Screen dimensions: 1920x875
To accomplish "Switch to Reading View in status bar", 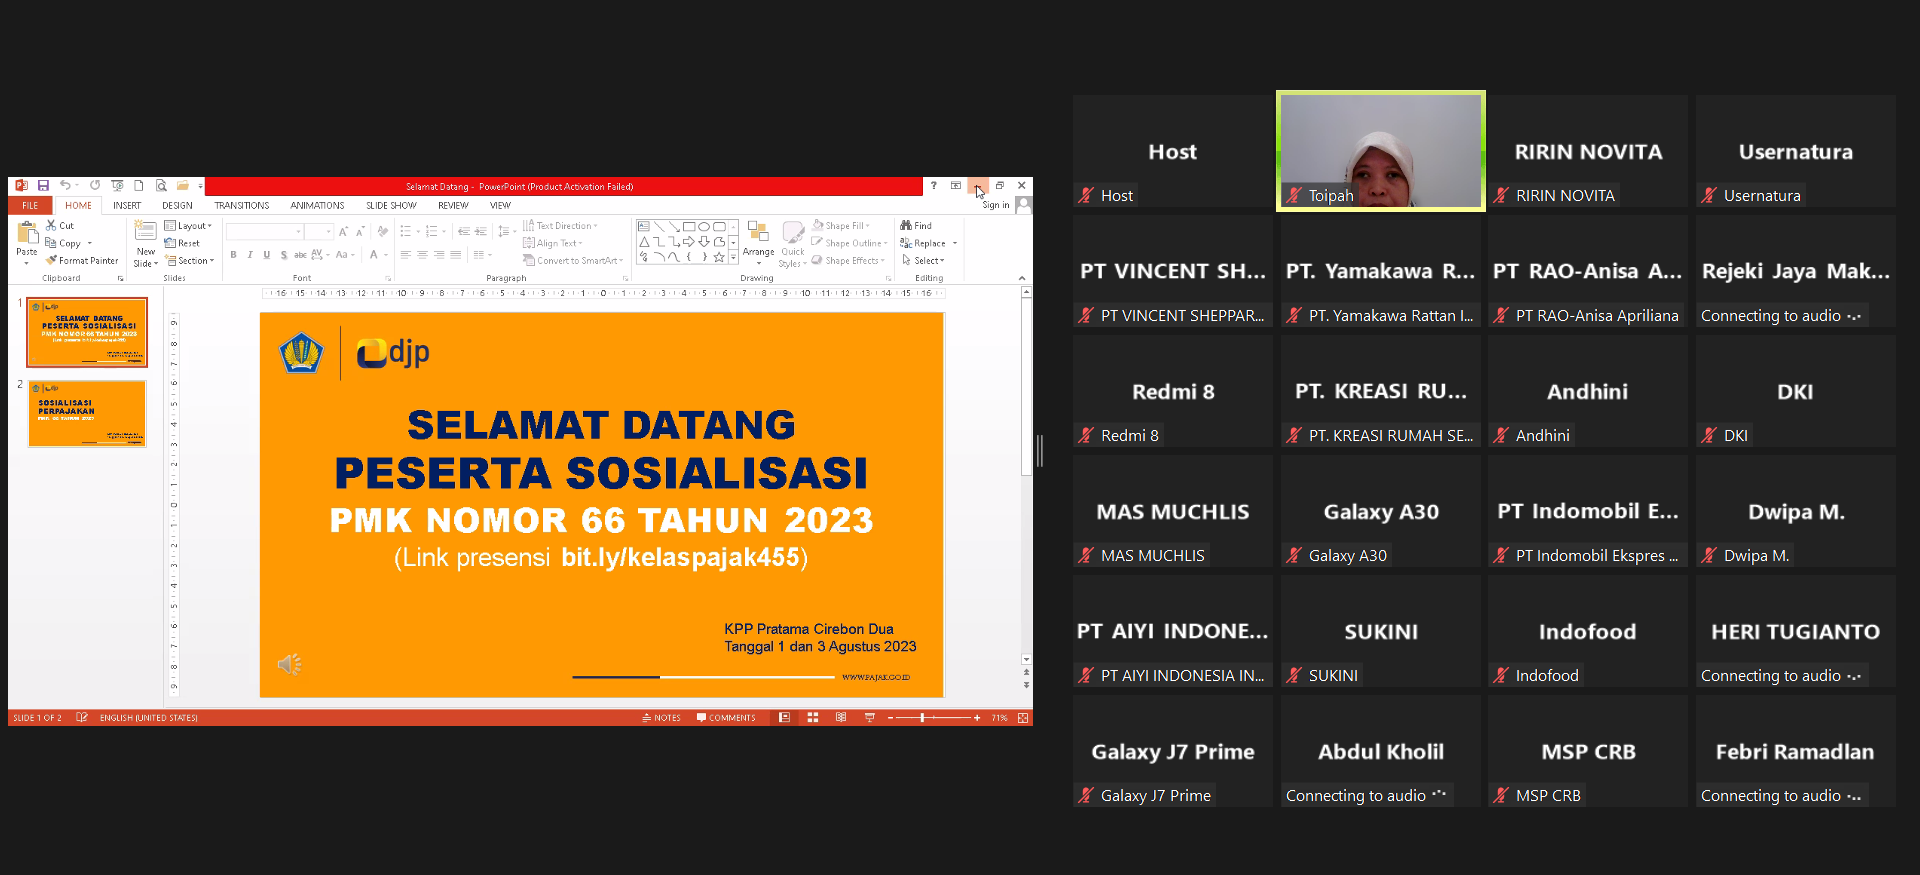I will (841, 718).
